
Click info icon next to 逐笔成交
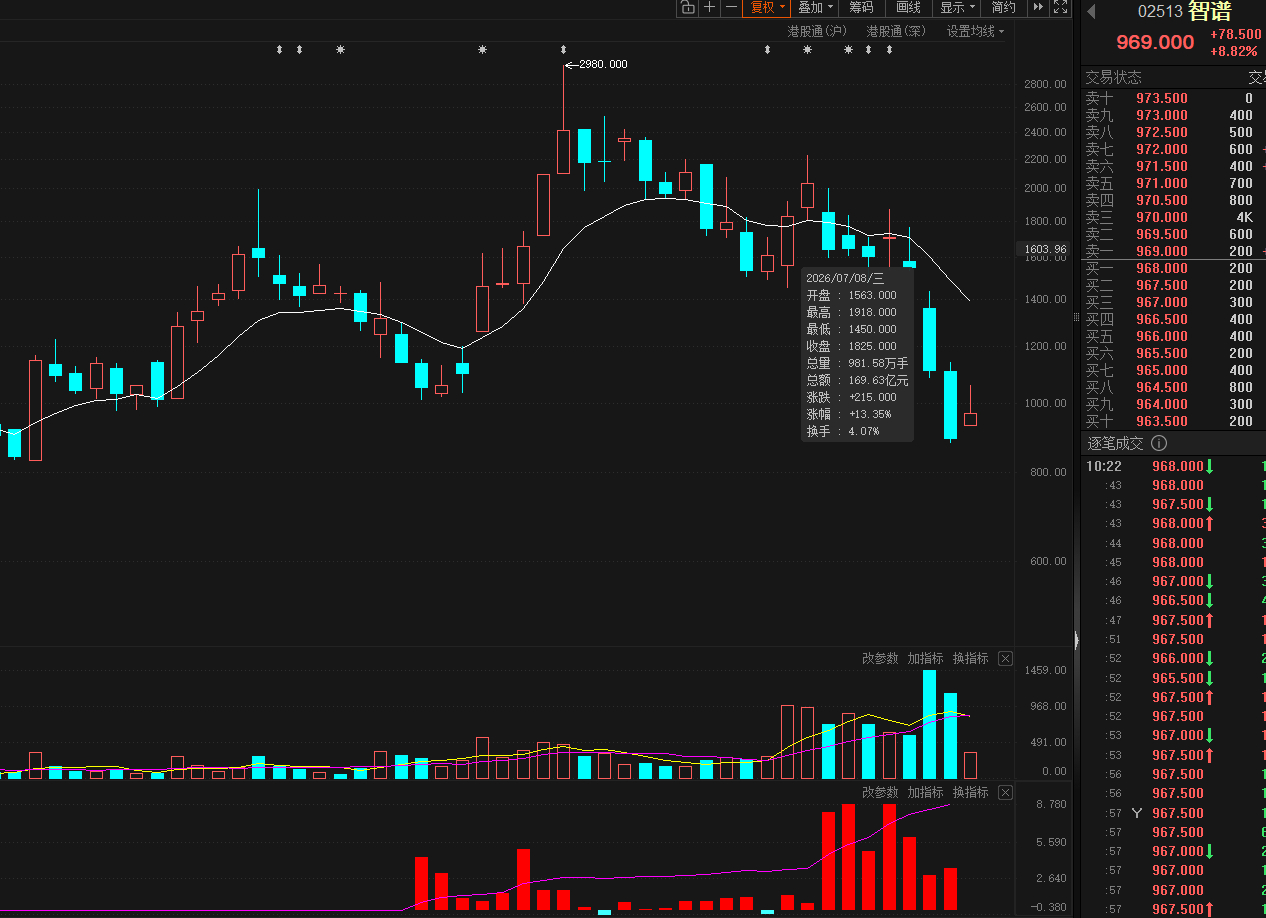coord(1159,444)
